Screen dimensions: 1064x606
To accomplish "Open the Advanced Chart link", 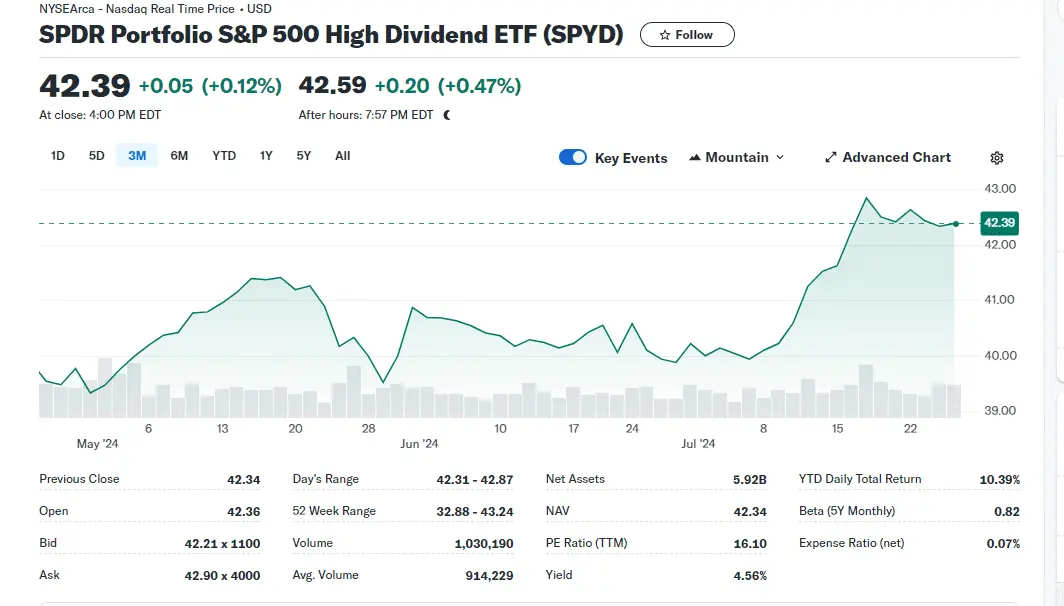I will 887,158.
